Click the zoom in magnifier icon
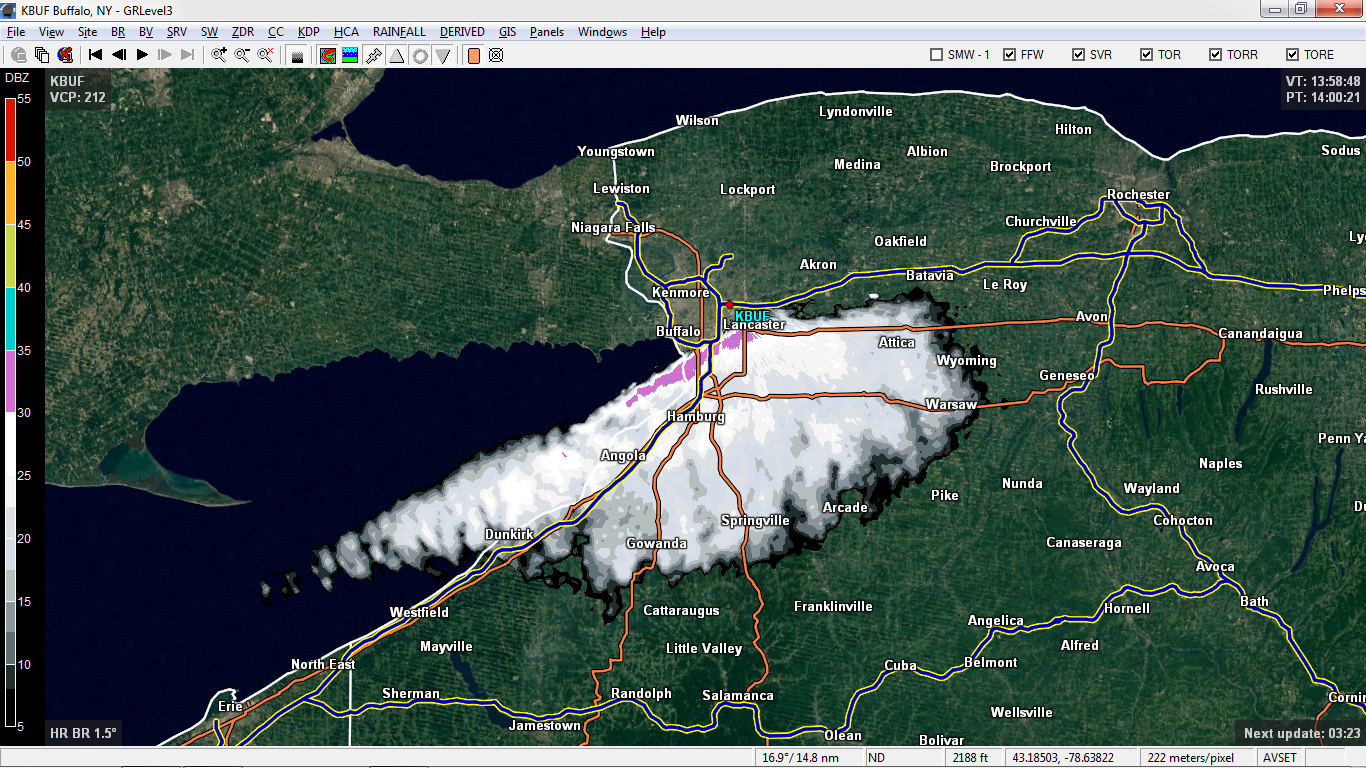1366x768 pixels. [x=219, y=55]
